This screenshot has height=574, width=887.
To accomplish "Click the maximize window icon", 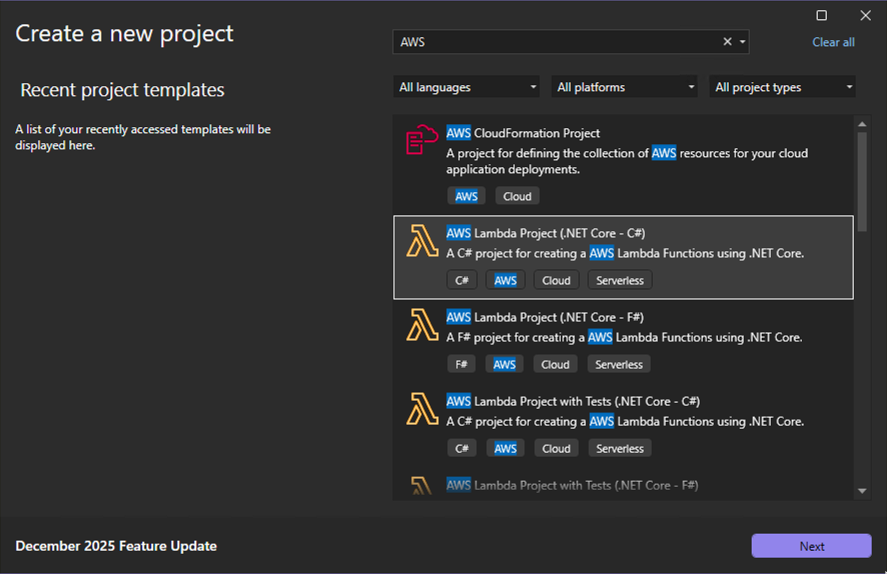I will point(822,15).
